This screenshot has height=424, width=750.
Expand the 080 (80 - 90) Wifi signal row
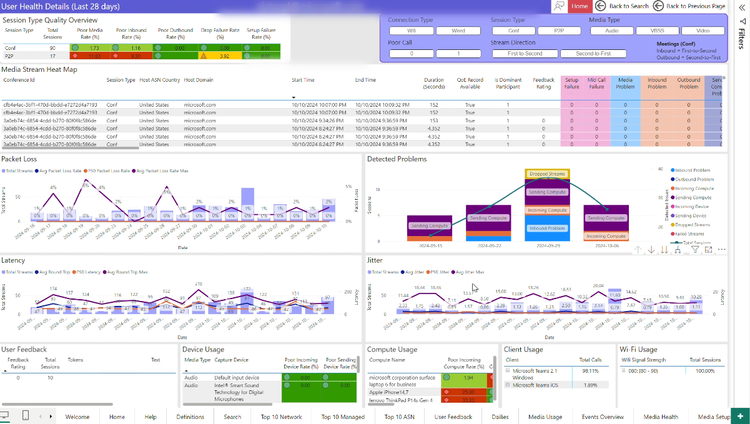click(623, 369)
